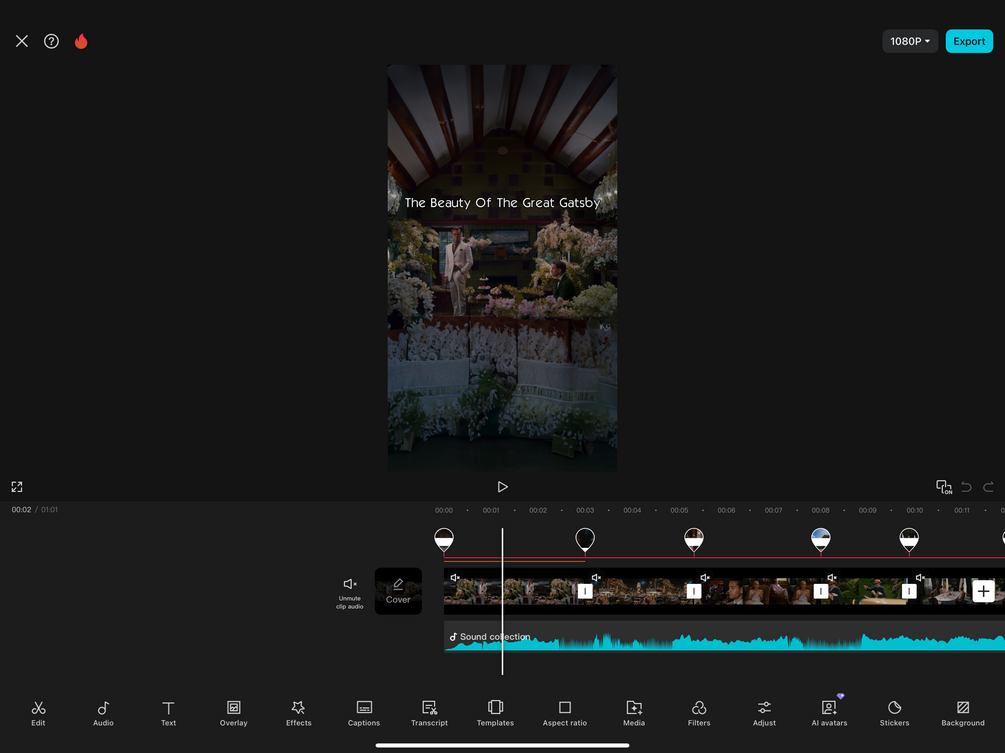This screenshot has width=1005, height=753.
Task: Open transition between fourth and fifth clips
Action: click(x=909, y=591)
